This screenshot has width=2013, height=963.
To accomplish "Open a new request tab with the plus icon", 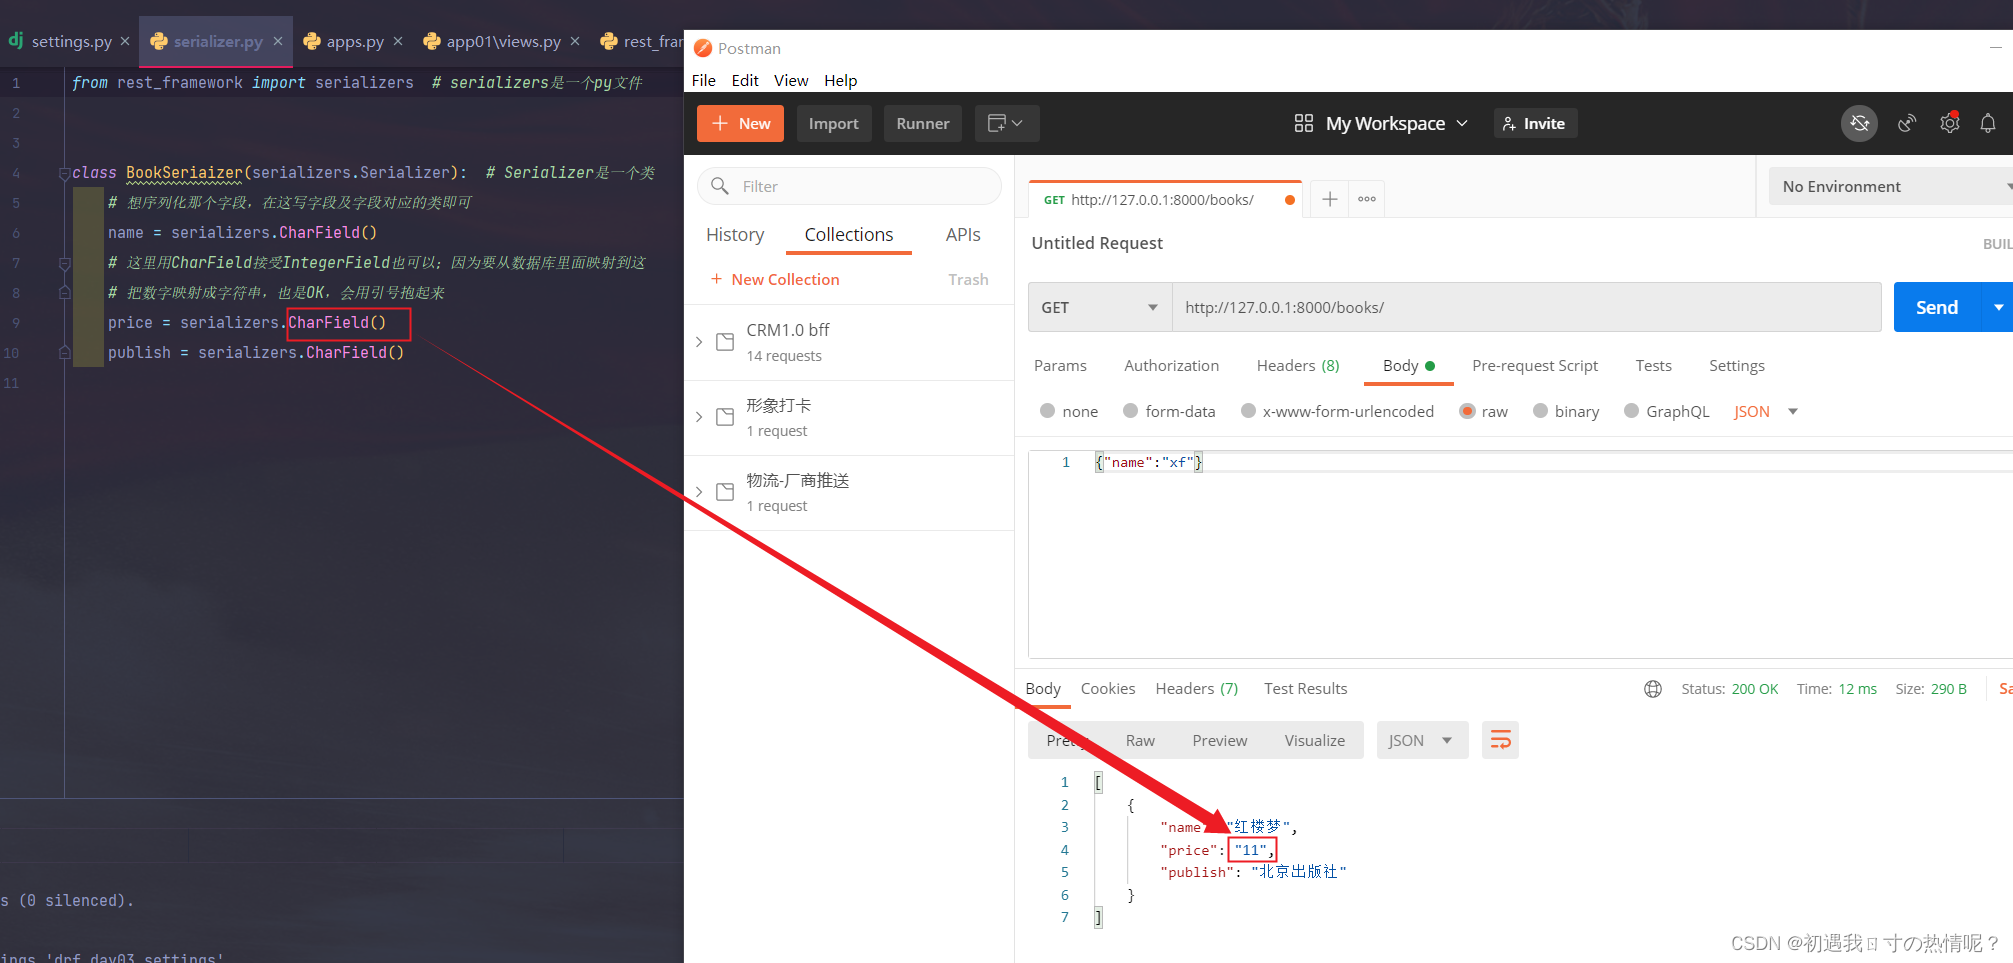I will pos(1328,198).
